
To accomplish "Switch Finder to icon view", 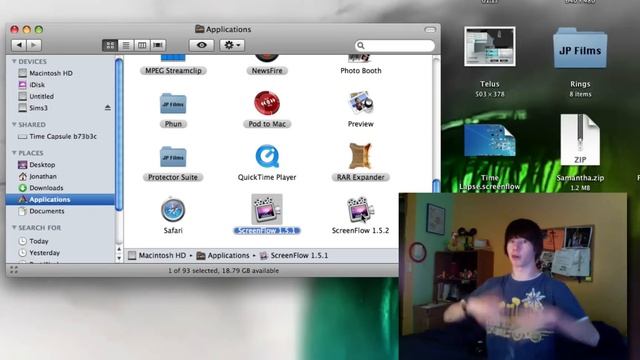I will click(x=110, y=45).
